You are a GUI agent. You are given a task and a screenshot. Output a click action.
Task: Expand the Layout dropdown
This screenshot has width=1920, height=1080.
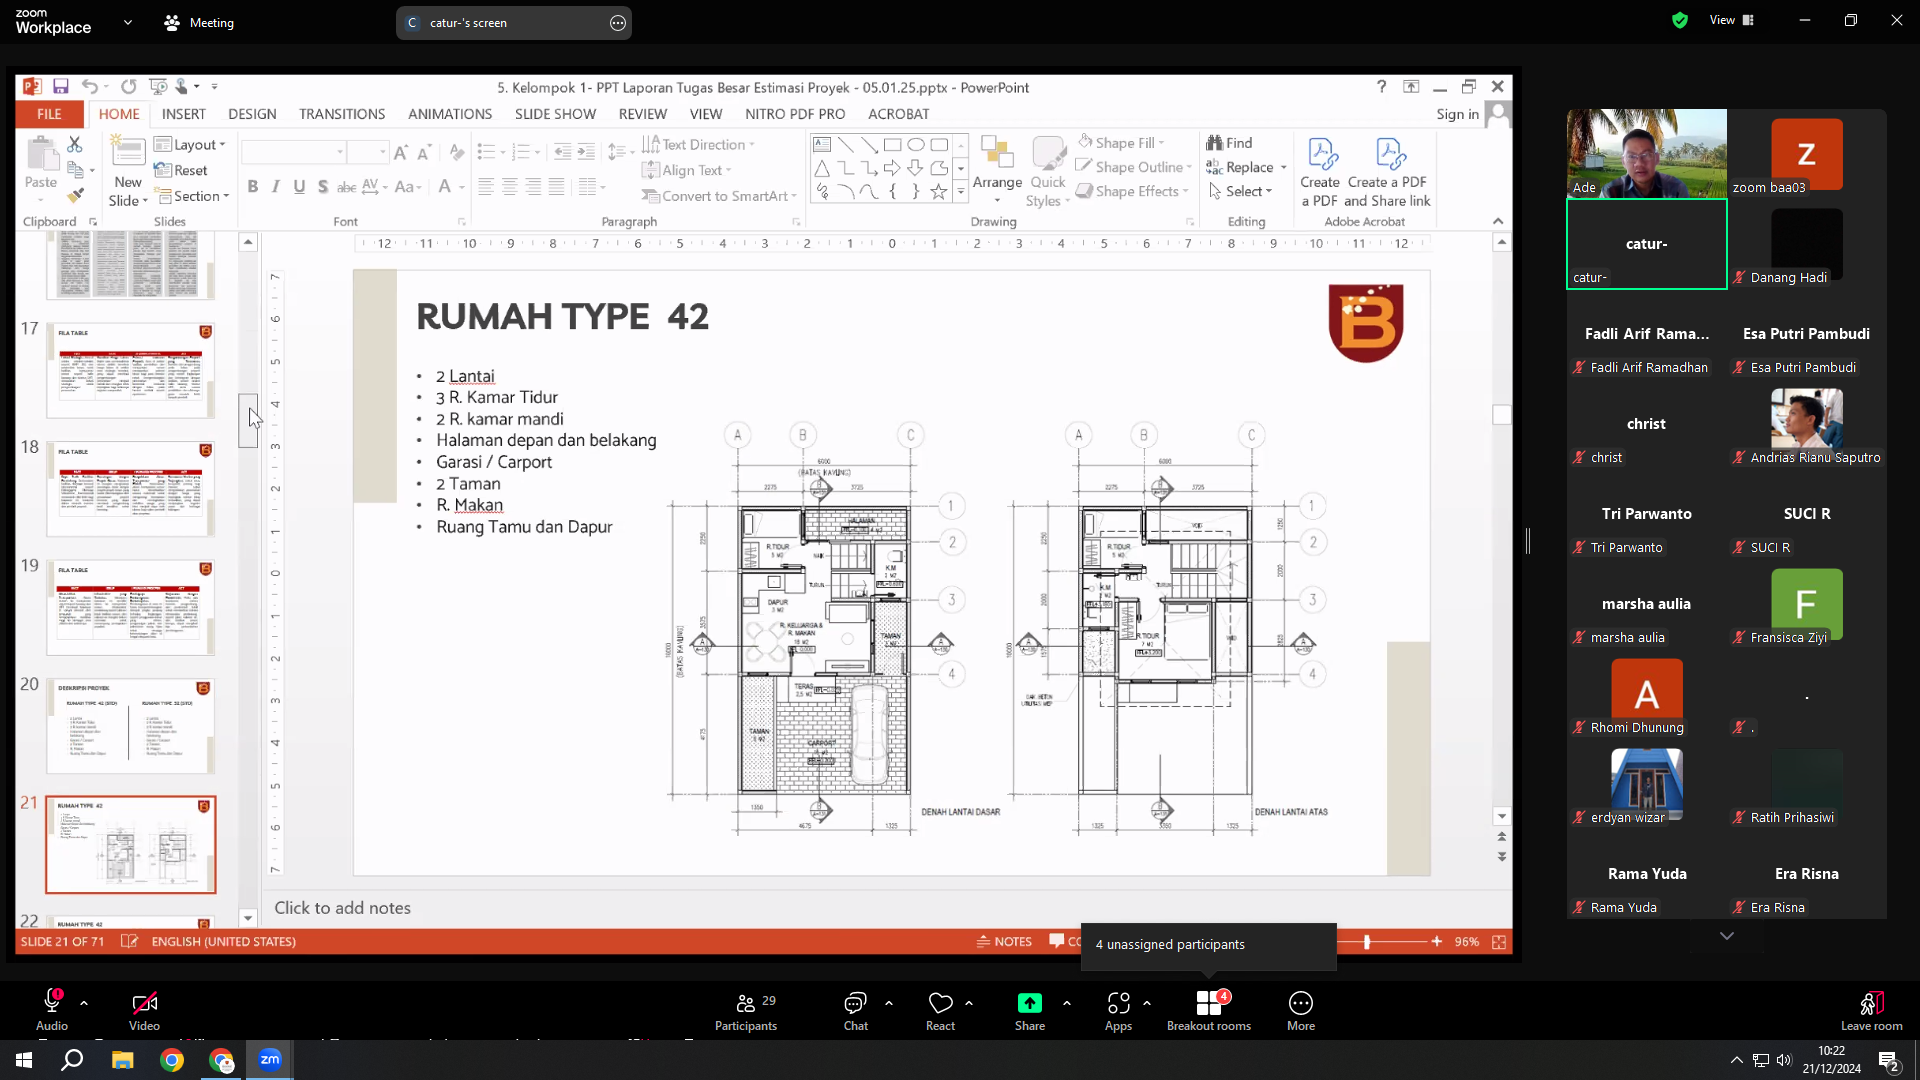click(190, 145)
